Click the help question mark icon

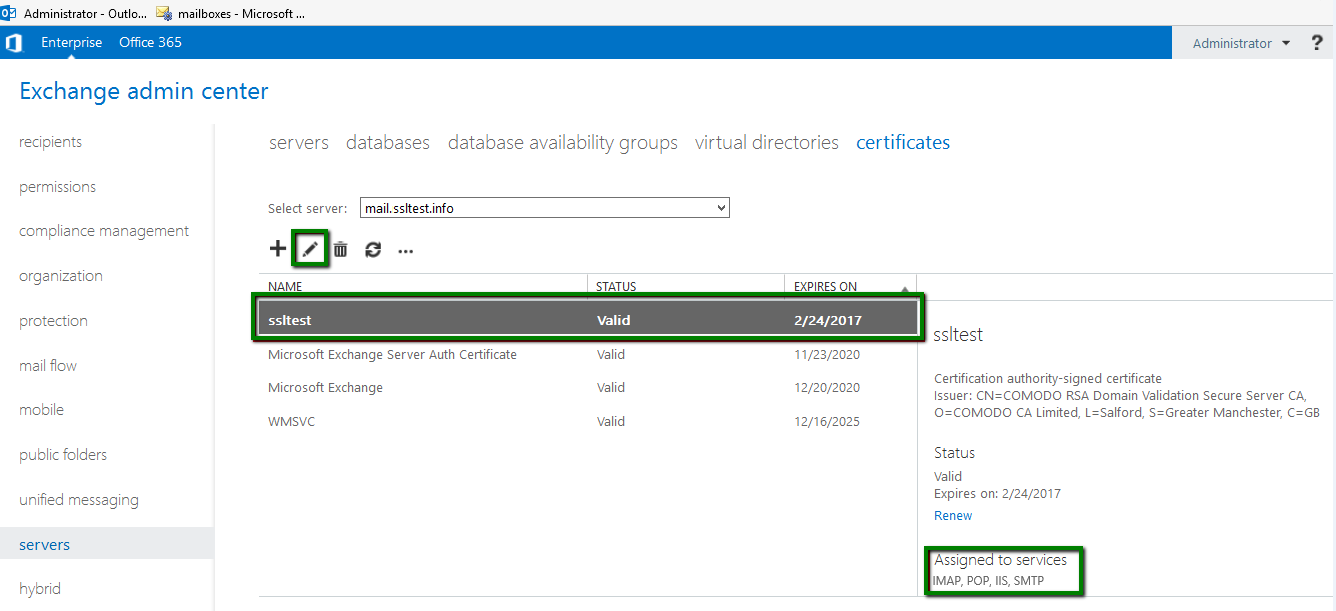click(1317, 43)
